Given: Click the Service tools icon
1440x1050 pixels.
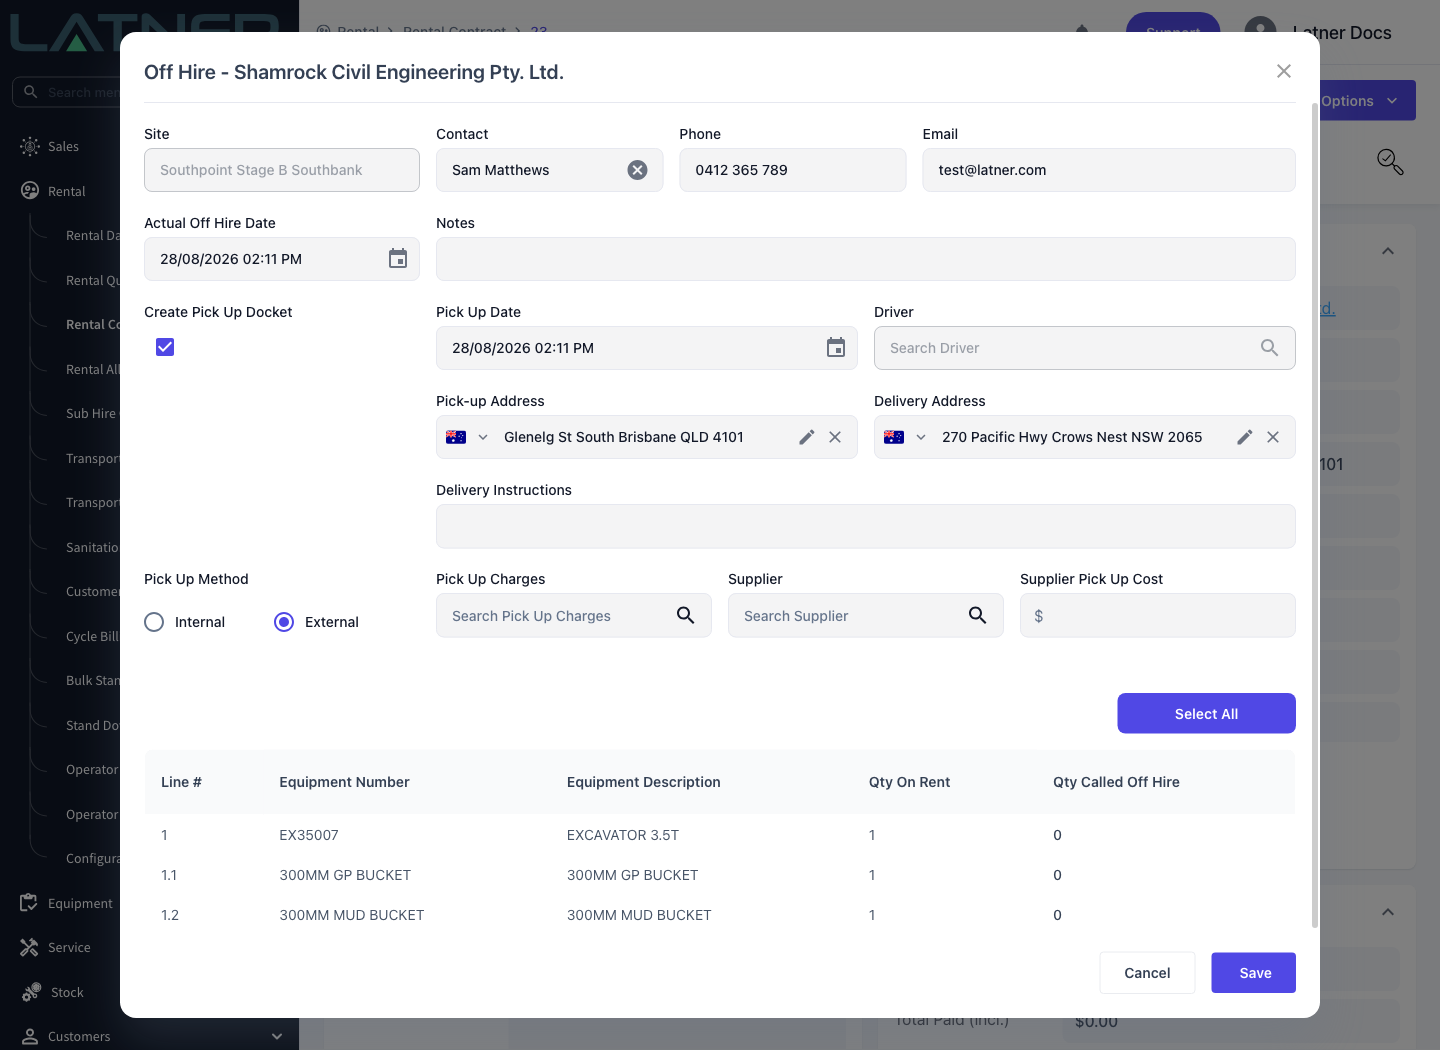Looking at the screenshot, I should (x=29, y=947).
